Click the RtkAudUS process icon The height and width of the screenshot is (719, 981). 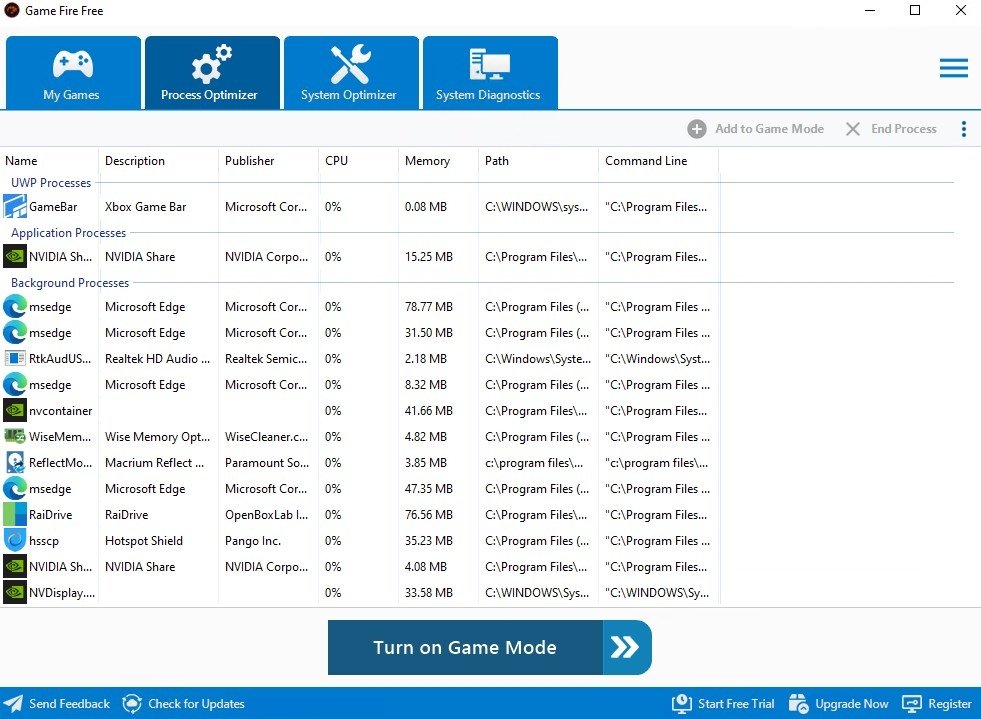[15, 359]
